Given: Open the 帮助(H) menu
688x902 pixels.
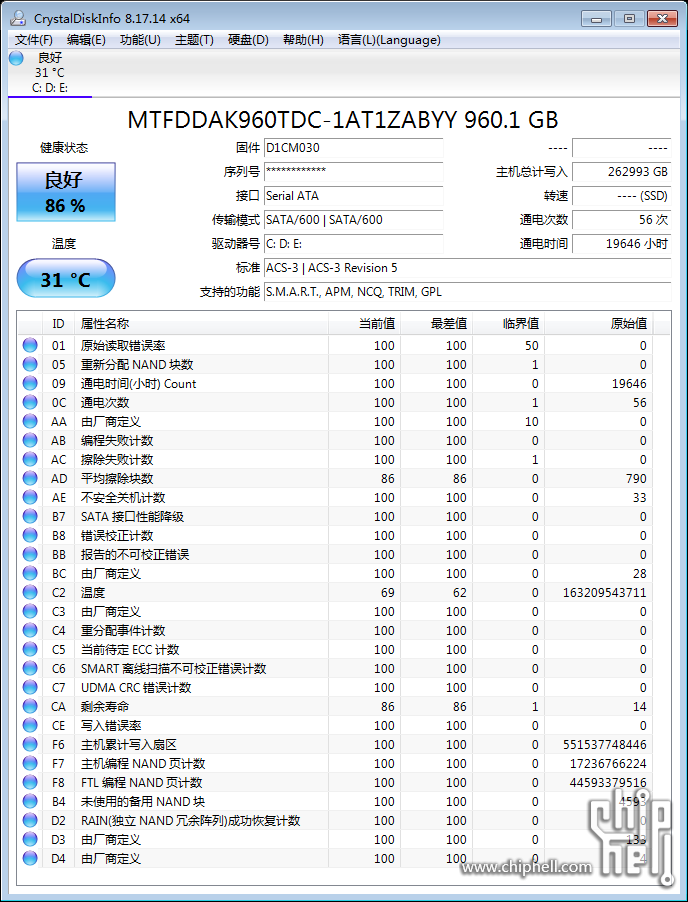Looking at the screenshot, I should tap(303, 40).
